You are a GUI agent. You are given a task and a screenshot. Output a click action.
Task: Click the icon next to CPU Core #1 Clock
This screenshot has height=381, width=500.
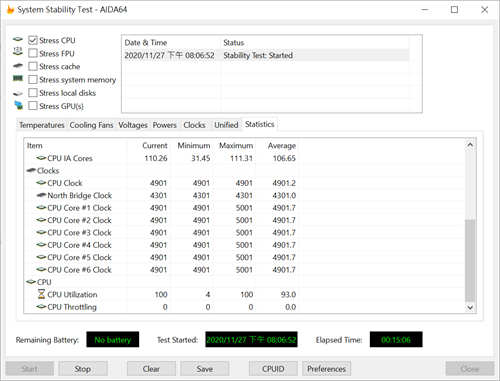[x=41, y=208]
